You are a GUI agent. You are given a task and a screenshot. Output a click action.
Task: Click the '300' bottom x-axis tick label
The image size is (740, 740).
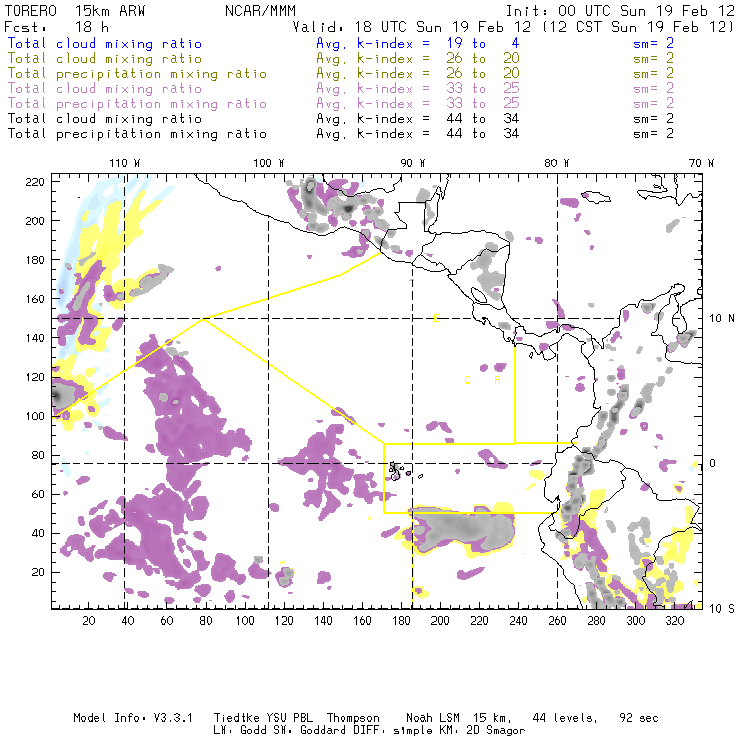[x=635, y=621]
